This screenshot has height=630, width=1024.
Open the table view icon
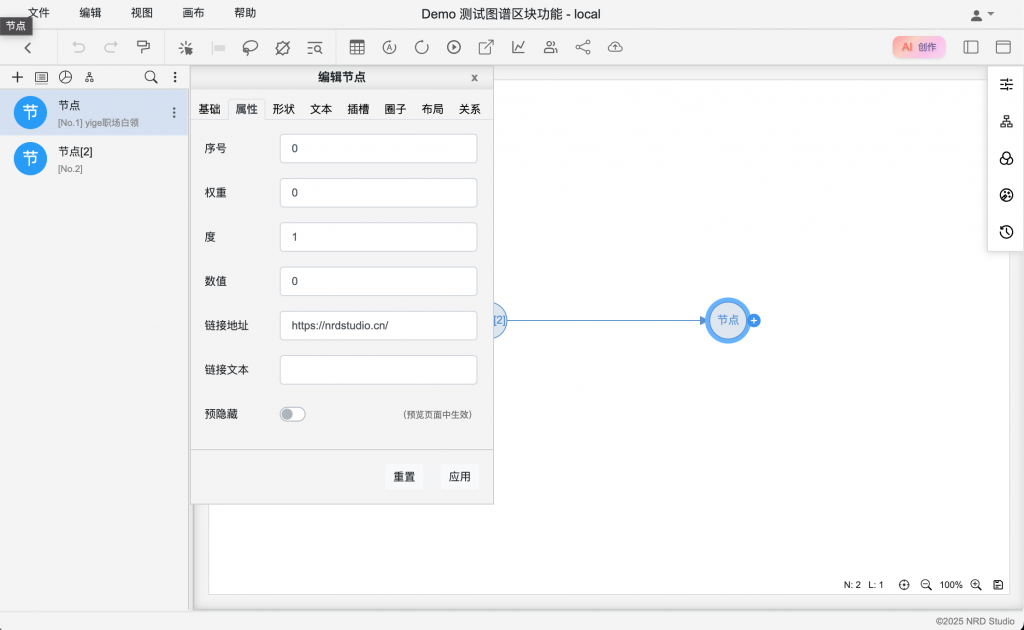point(357,47)
